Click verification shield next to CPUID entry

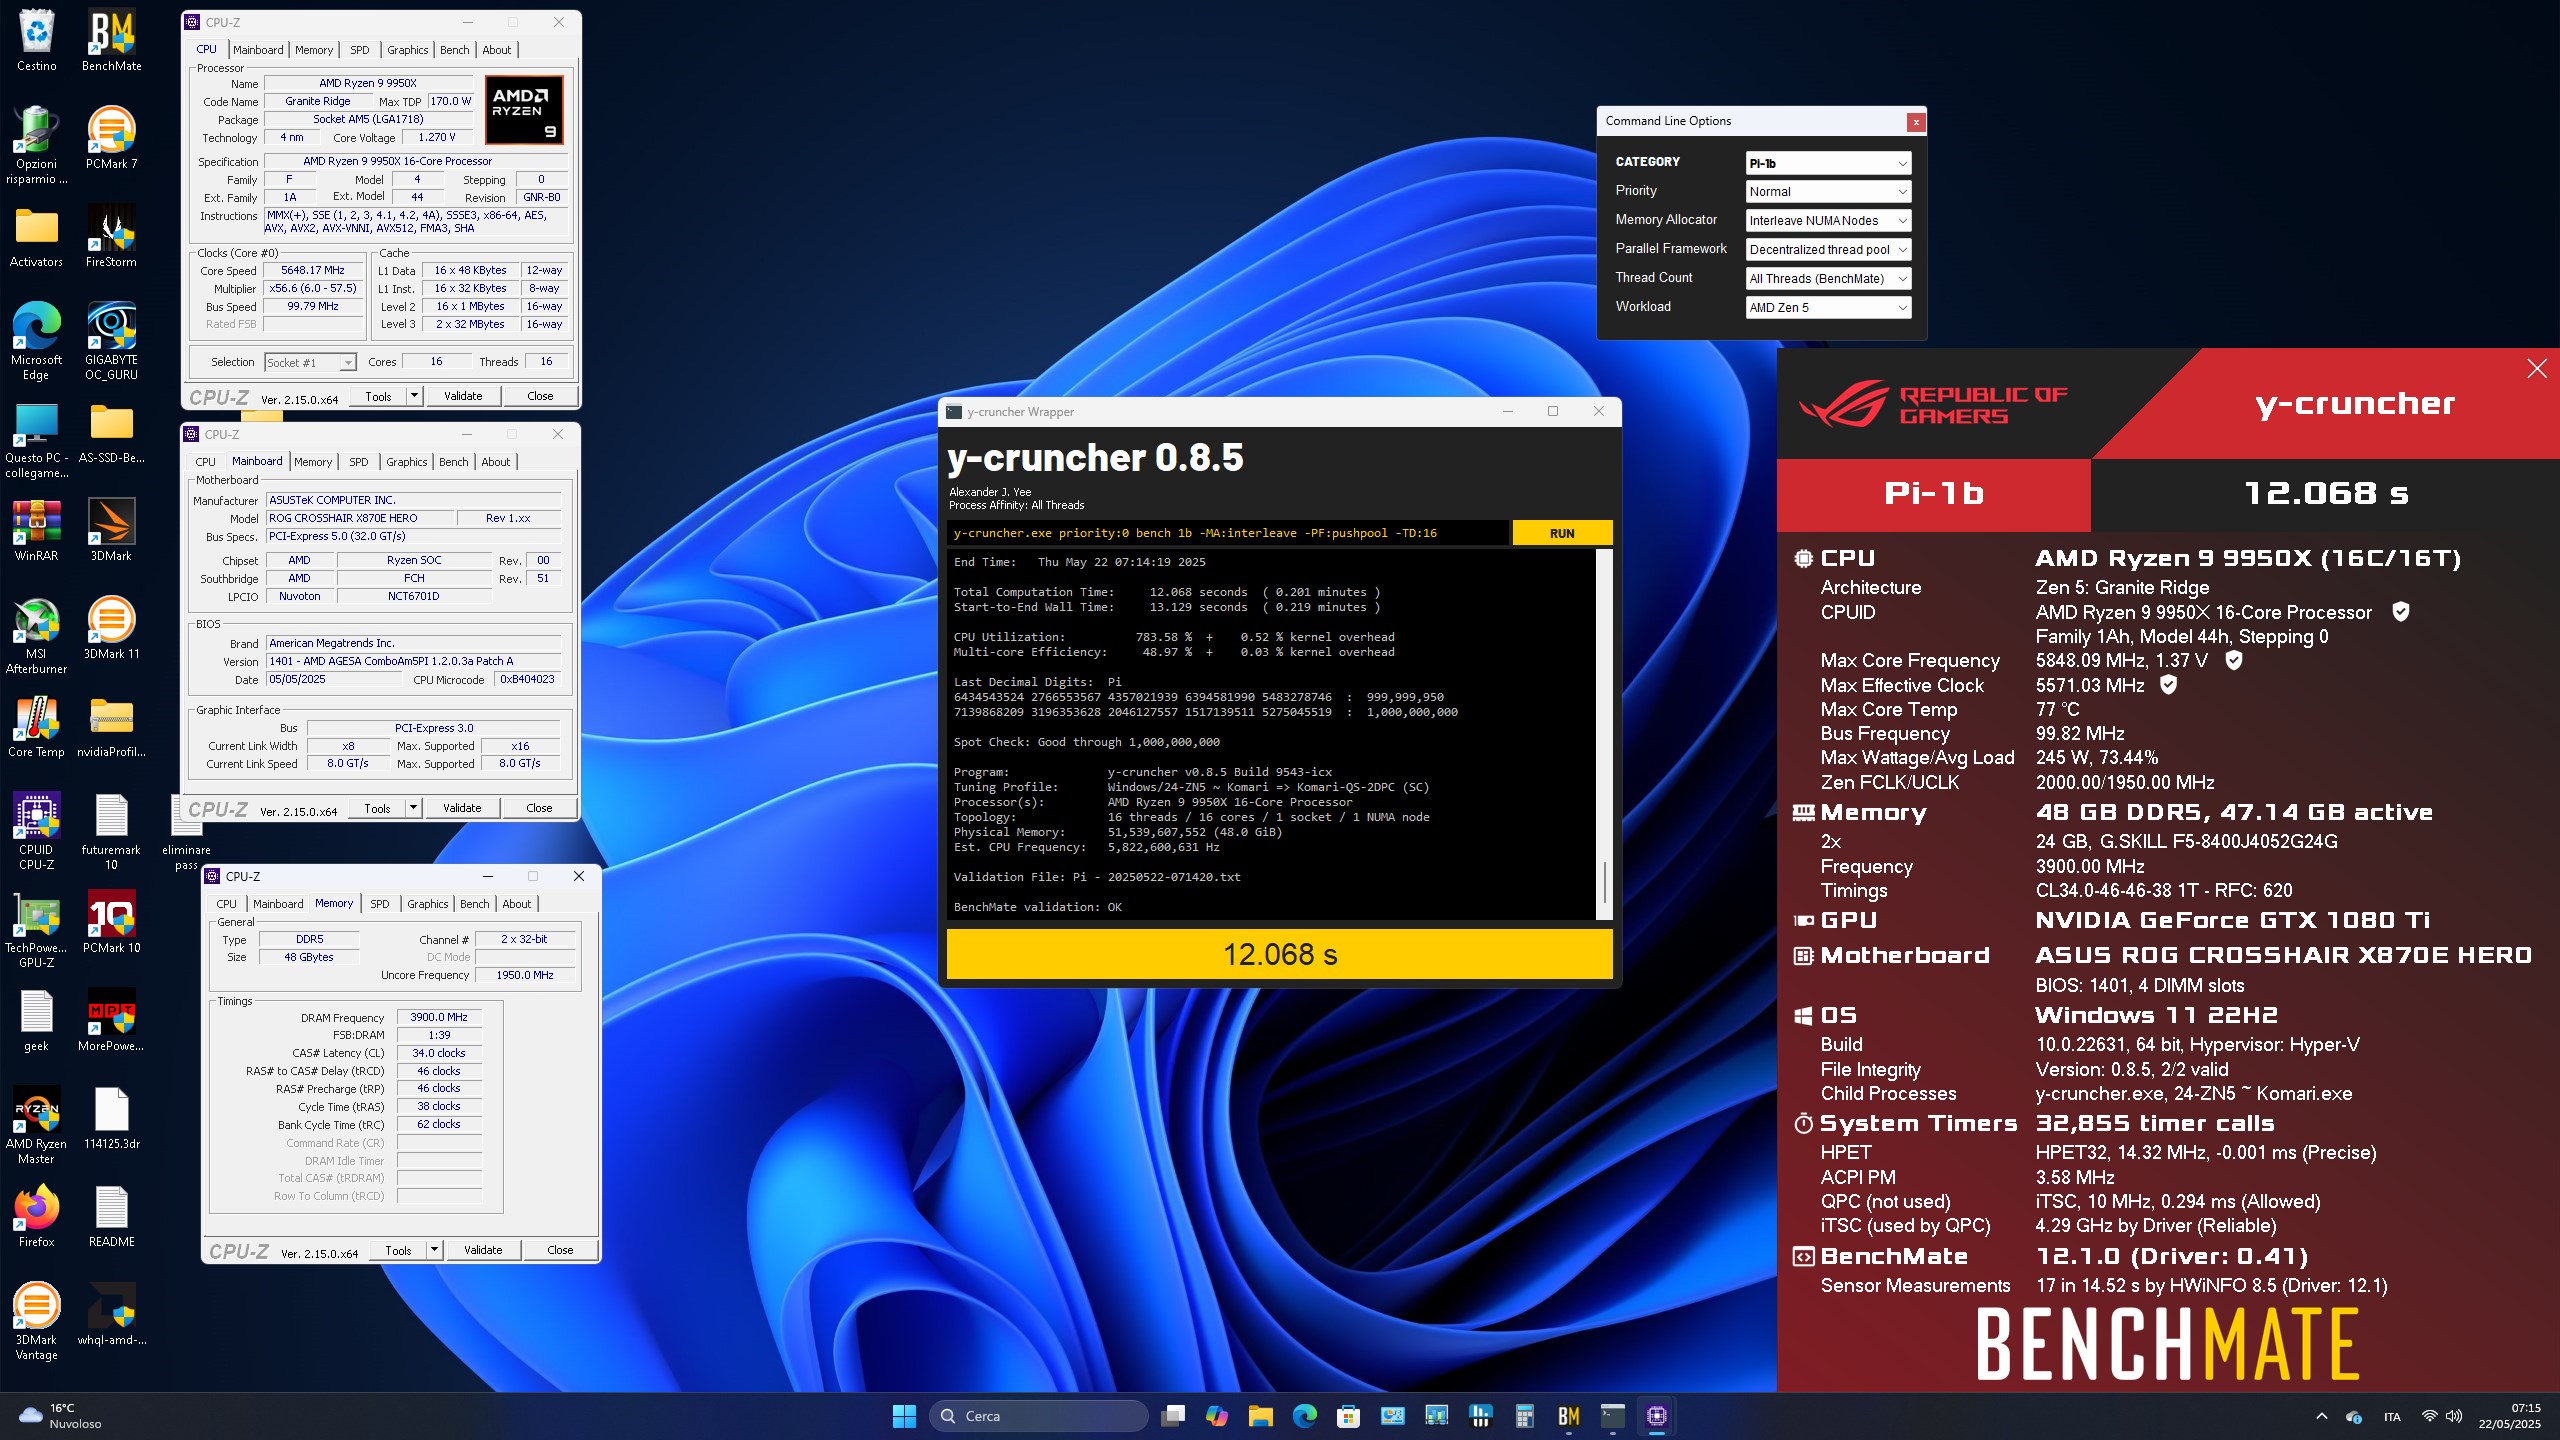[x=2400, y=611]
